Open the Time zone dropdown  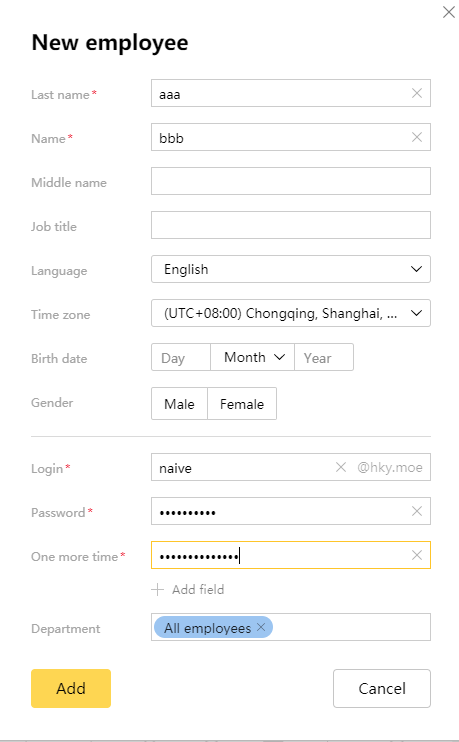click(291, 313)
